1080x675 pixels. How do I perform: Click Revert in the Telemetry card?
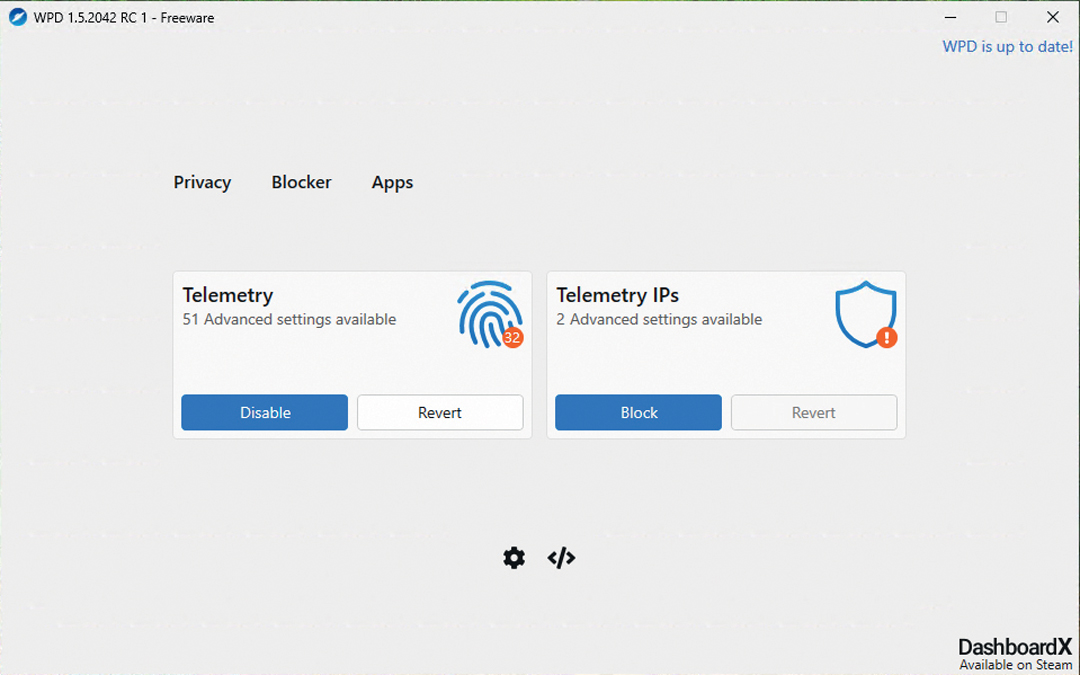point(440,412)
